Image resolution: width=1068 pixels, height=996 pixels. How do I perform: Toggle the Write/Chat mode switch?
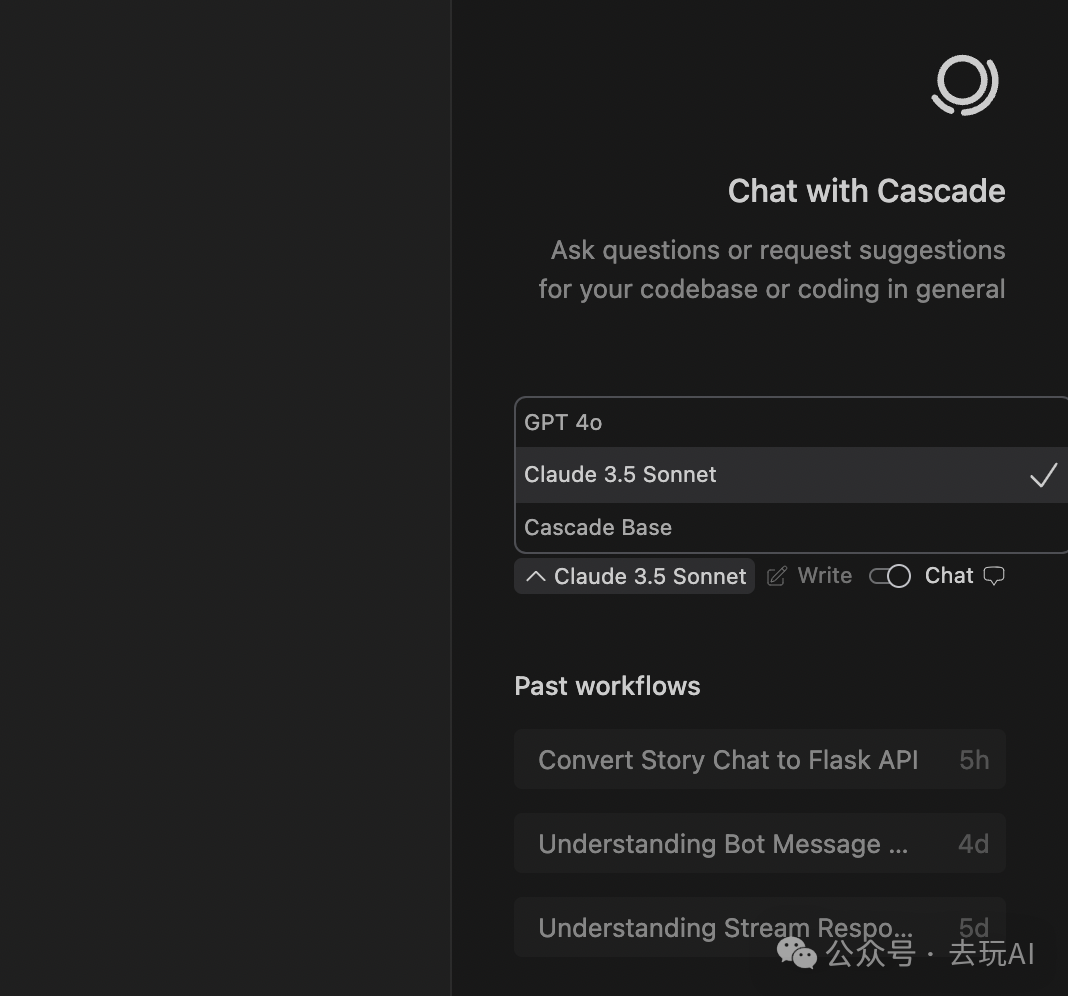889,576
